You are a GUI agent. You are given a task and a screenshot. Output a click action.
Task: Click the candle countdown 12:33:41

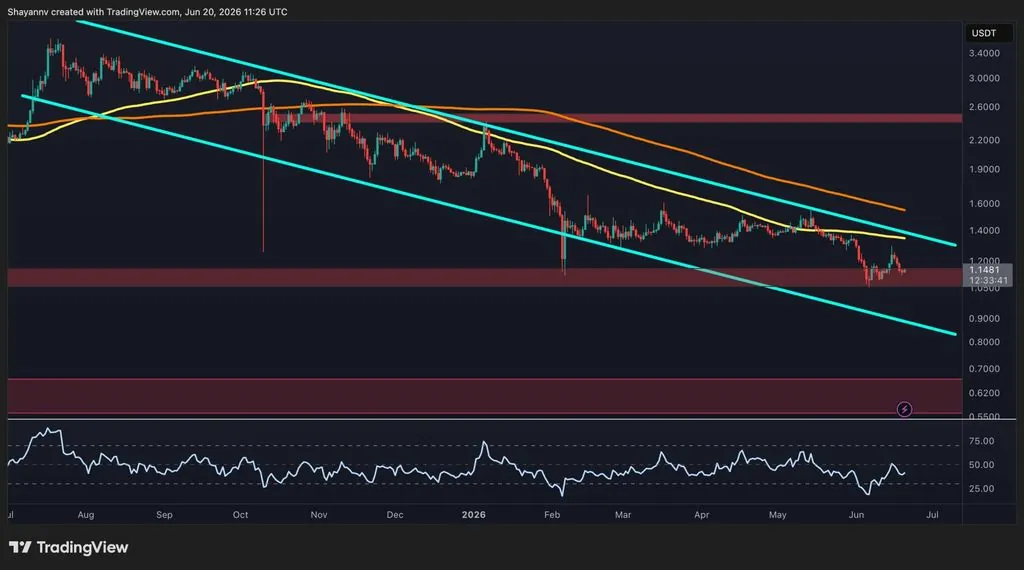point(988,280)
